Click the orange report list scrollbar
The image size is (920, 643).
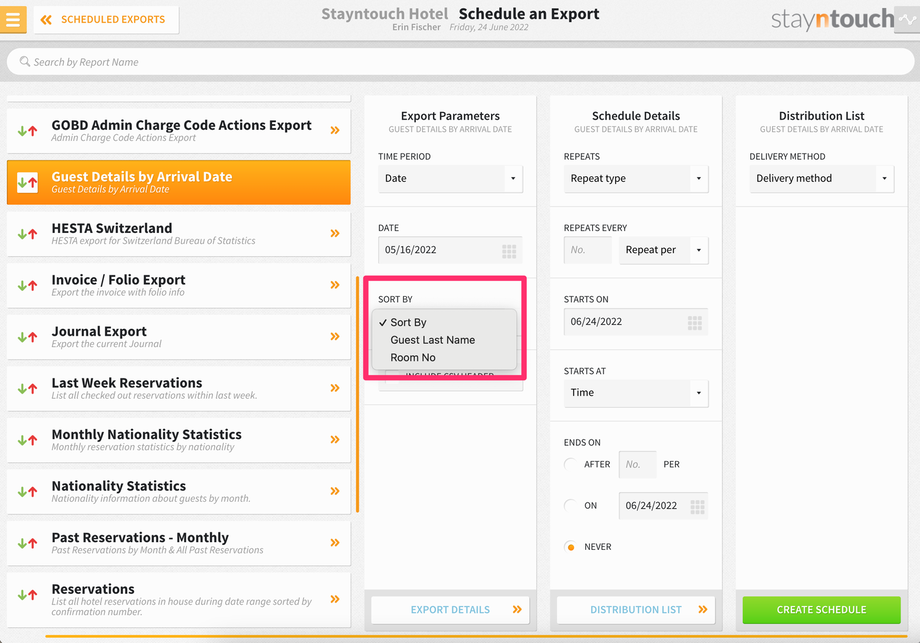357,395
